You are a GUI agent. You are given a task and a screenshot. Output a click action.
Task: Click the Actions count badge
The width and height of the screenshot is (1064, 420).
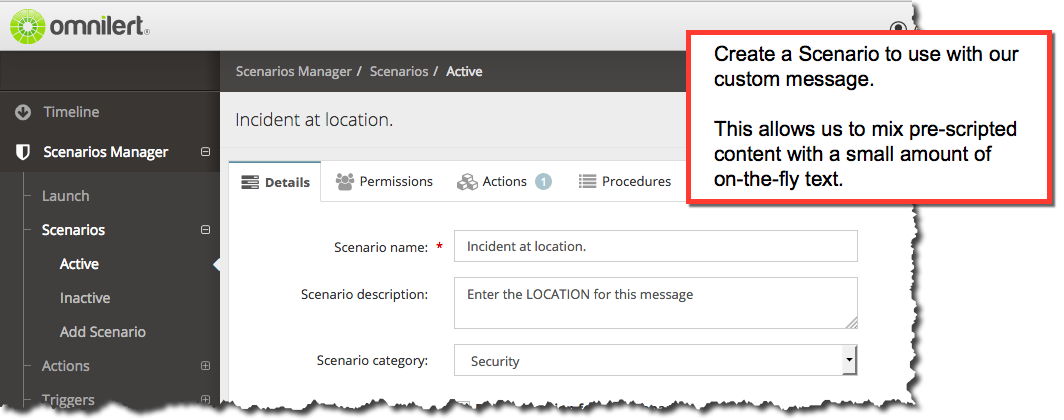(543, 182)
